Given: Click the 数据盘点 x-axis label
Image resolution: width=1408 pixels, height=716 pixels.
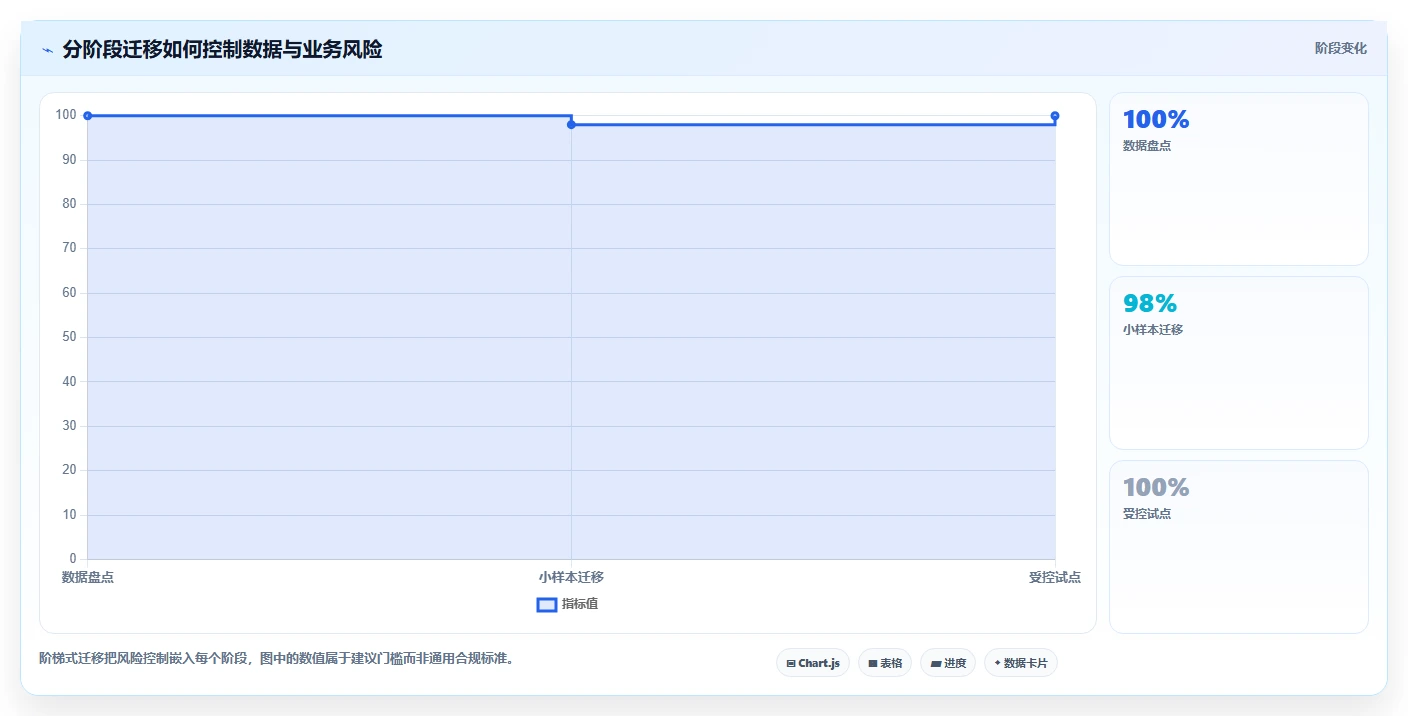Looking at the screenshot, I should pyautogui.click(x=88, y=577).
